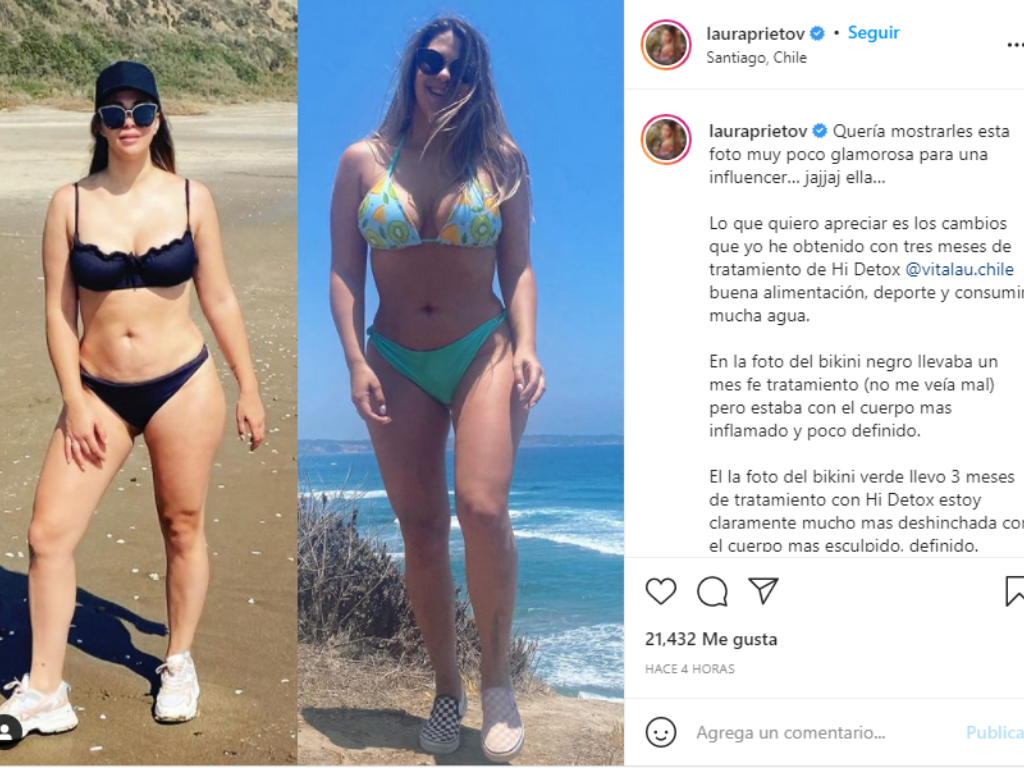Viewport: 1024px width, 768px height.
Task: Click the verified badge next to header username
Action: [x=817, y=33]
